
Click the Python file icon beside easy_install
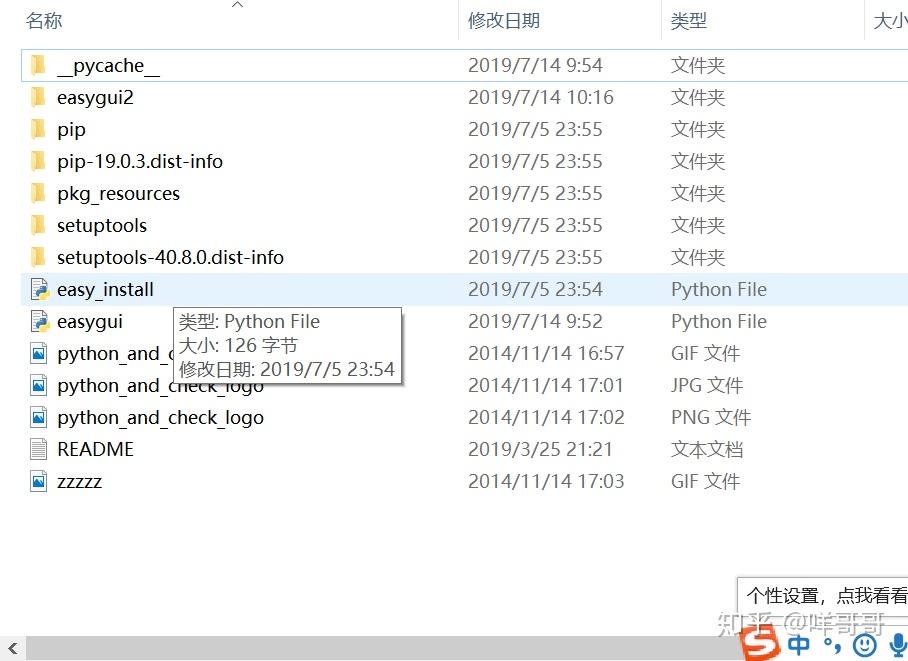[x=37, y=289]
